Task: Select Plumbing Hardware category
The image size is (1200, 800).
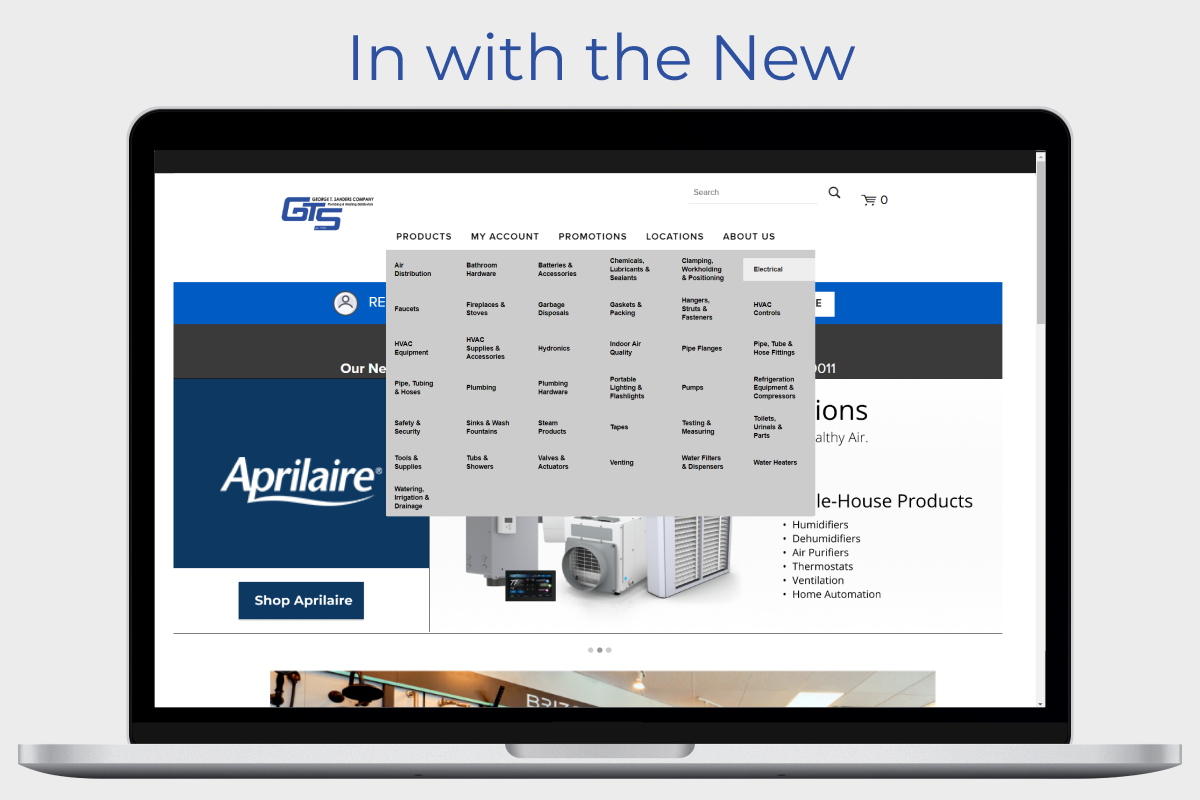Action: (x=553, y=388)
